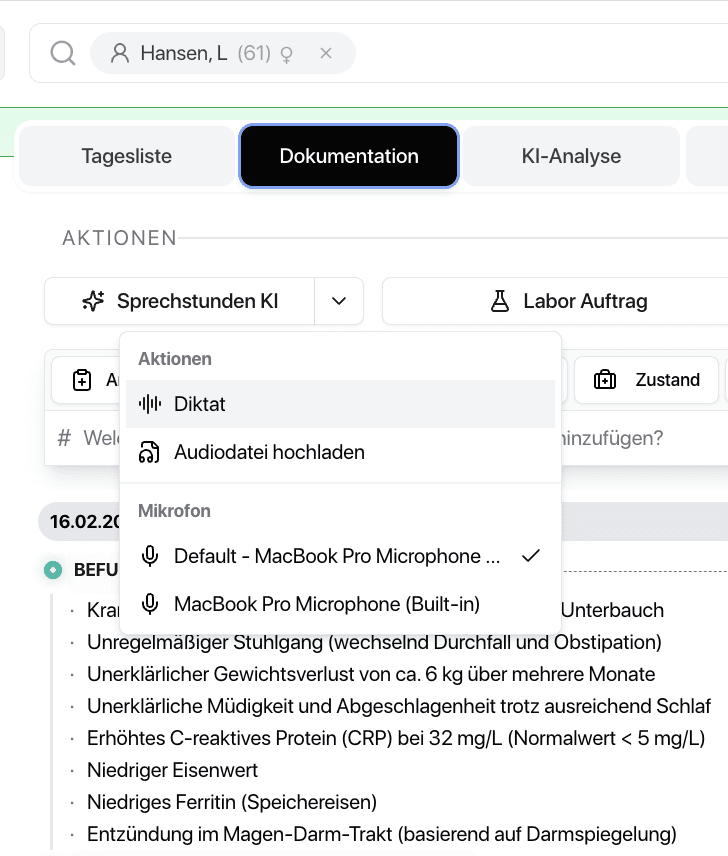Switch to the Tagesliste tab
Screen dimensions: 728x856
[x=125, y=156]
